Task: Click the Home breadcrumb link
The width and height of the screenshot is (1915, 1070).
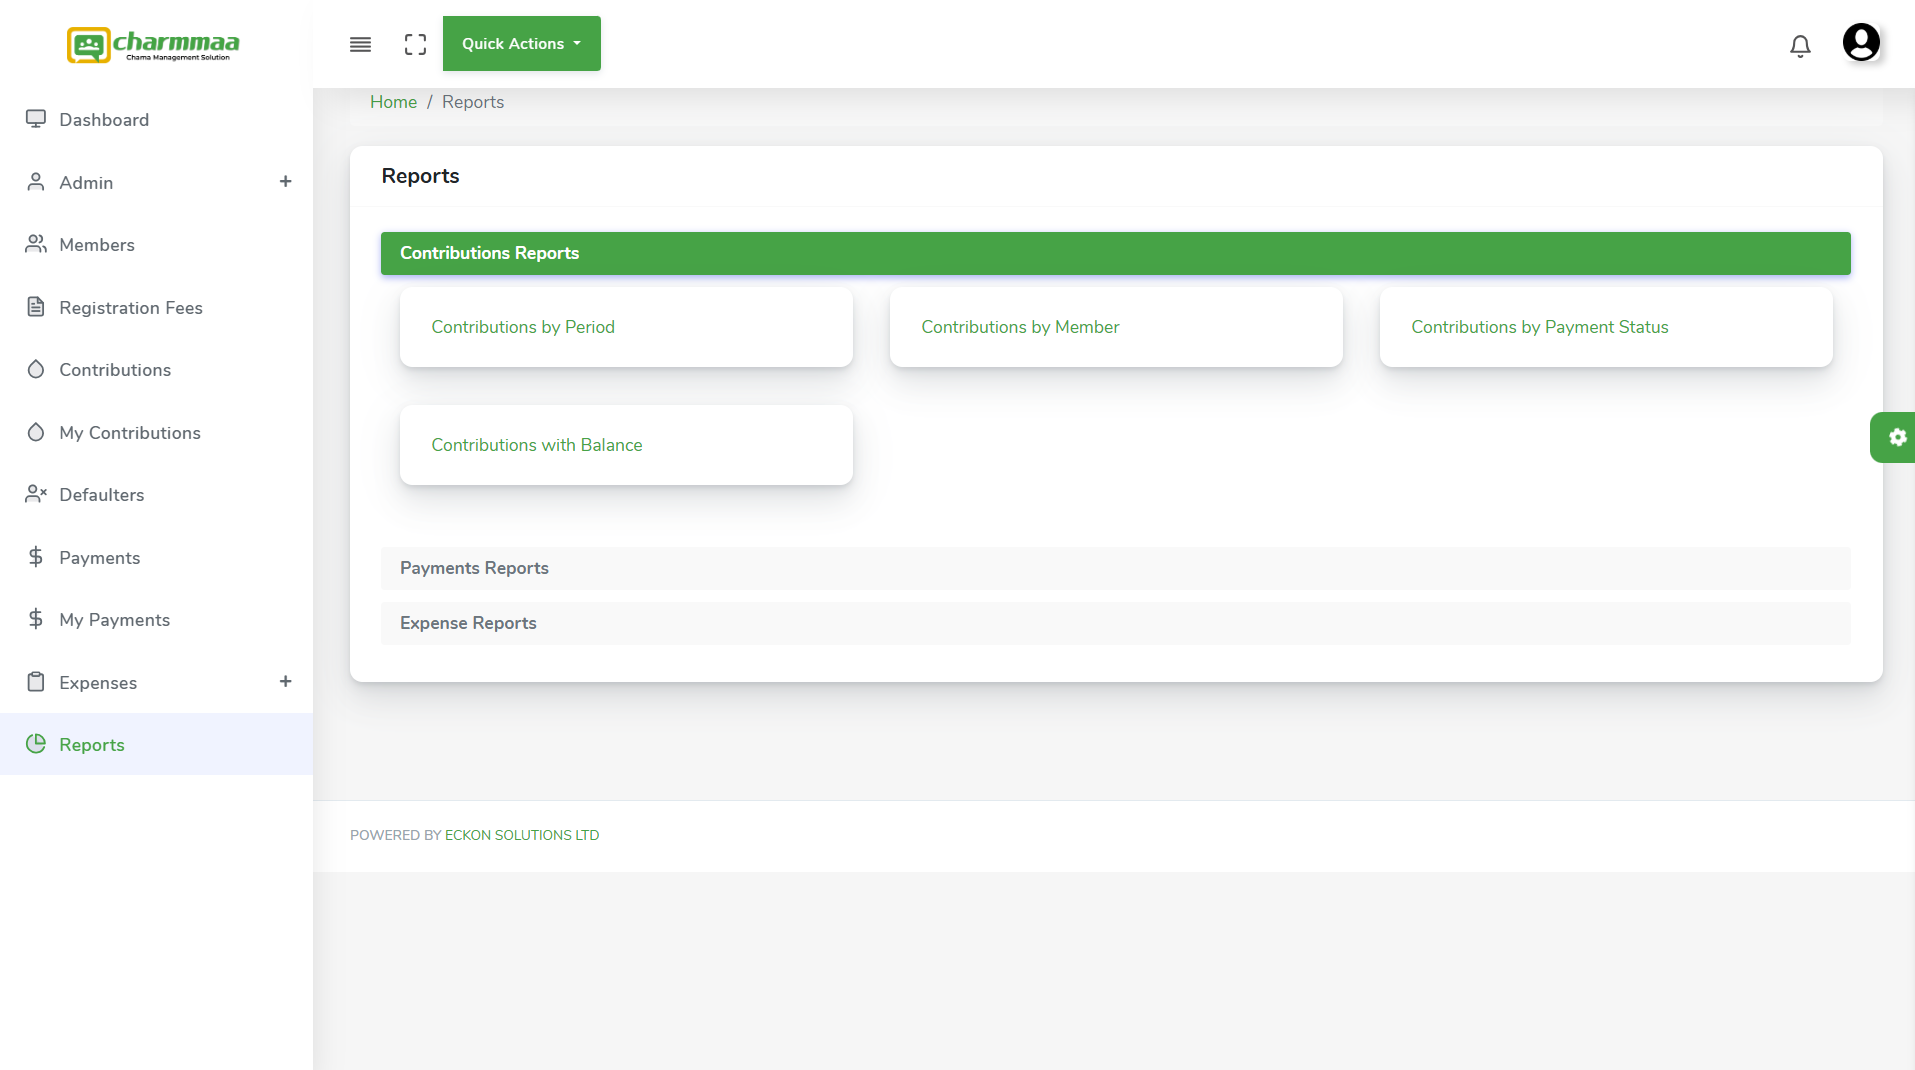Action: click(393, 102)
